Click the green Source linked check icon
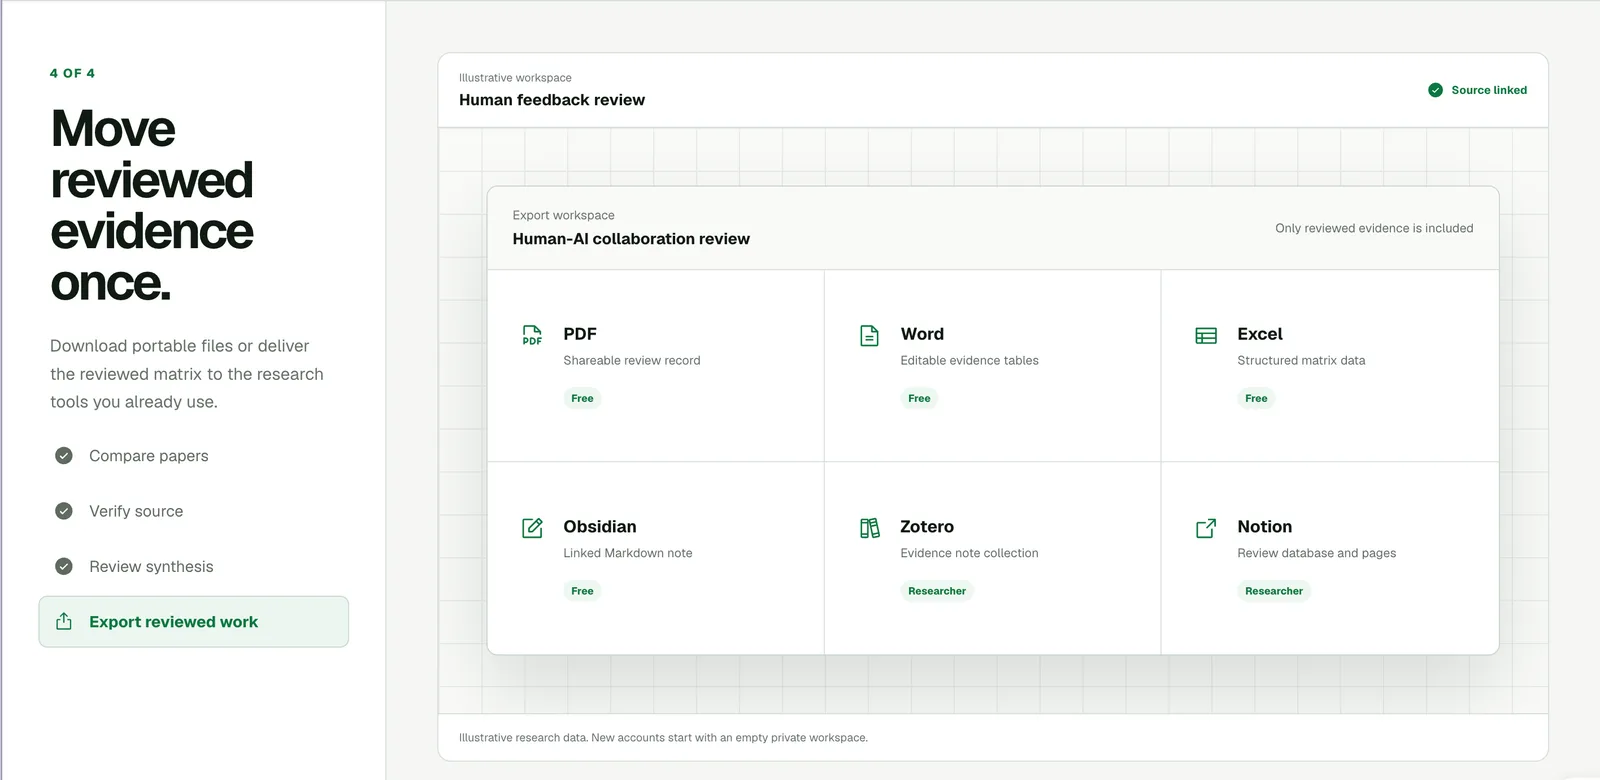This screenshot has width=1600, height=780. pos(1435,90)
